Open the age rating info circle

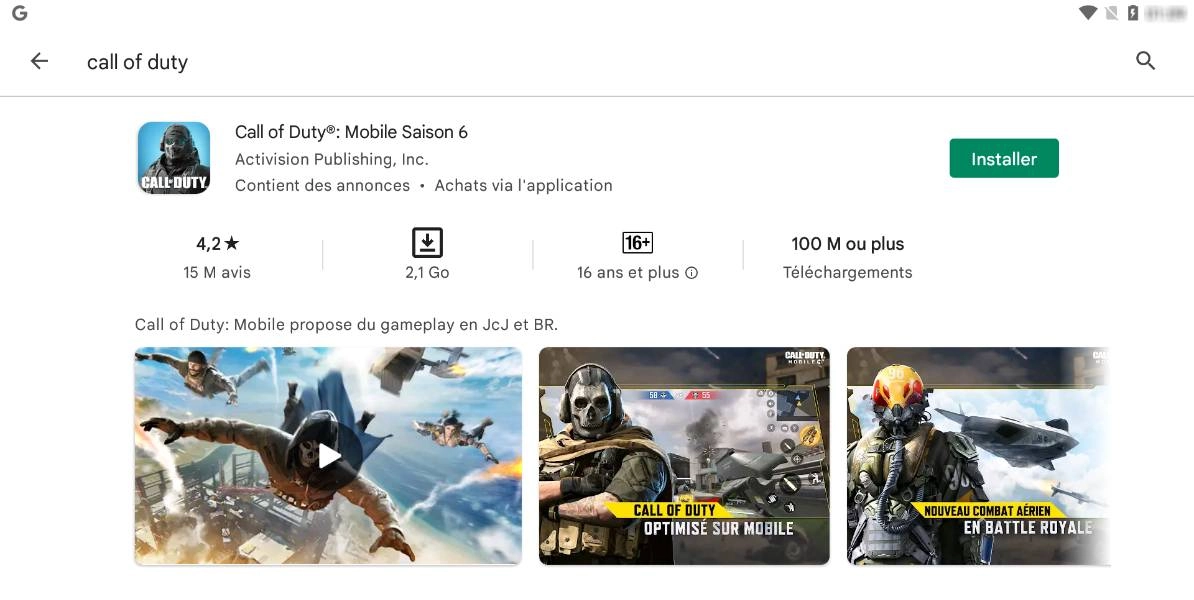[691, 273]
